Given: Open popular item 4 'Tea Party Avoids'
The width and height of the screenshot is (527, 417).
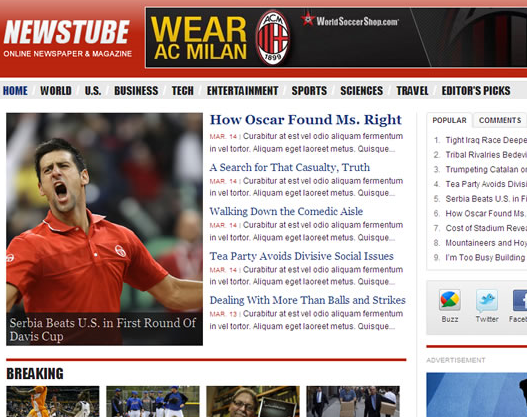Looking at the screenshot, I should tap(486, 184).
